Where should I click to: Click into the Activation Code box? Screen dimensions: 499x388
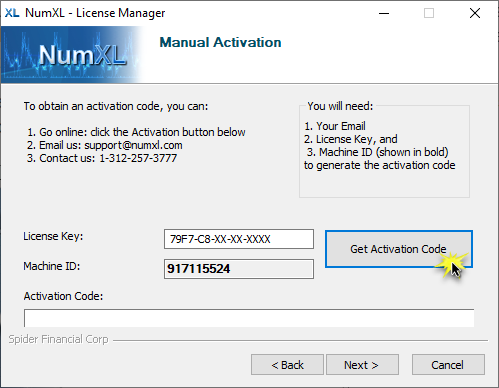pyautogui.click(x=249, y=318)
